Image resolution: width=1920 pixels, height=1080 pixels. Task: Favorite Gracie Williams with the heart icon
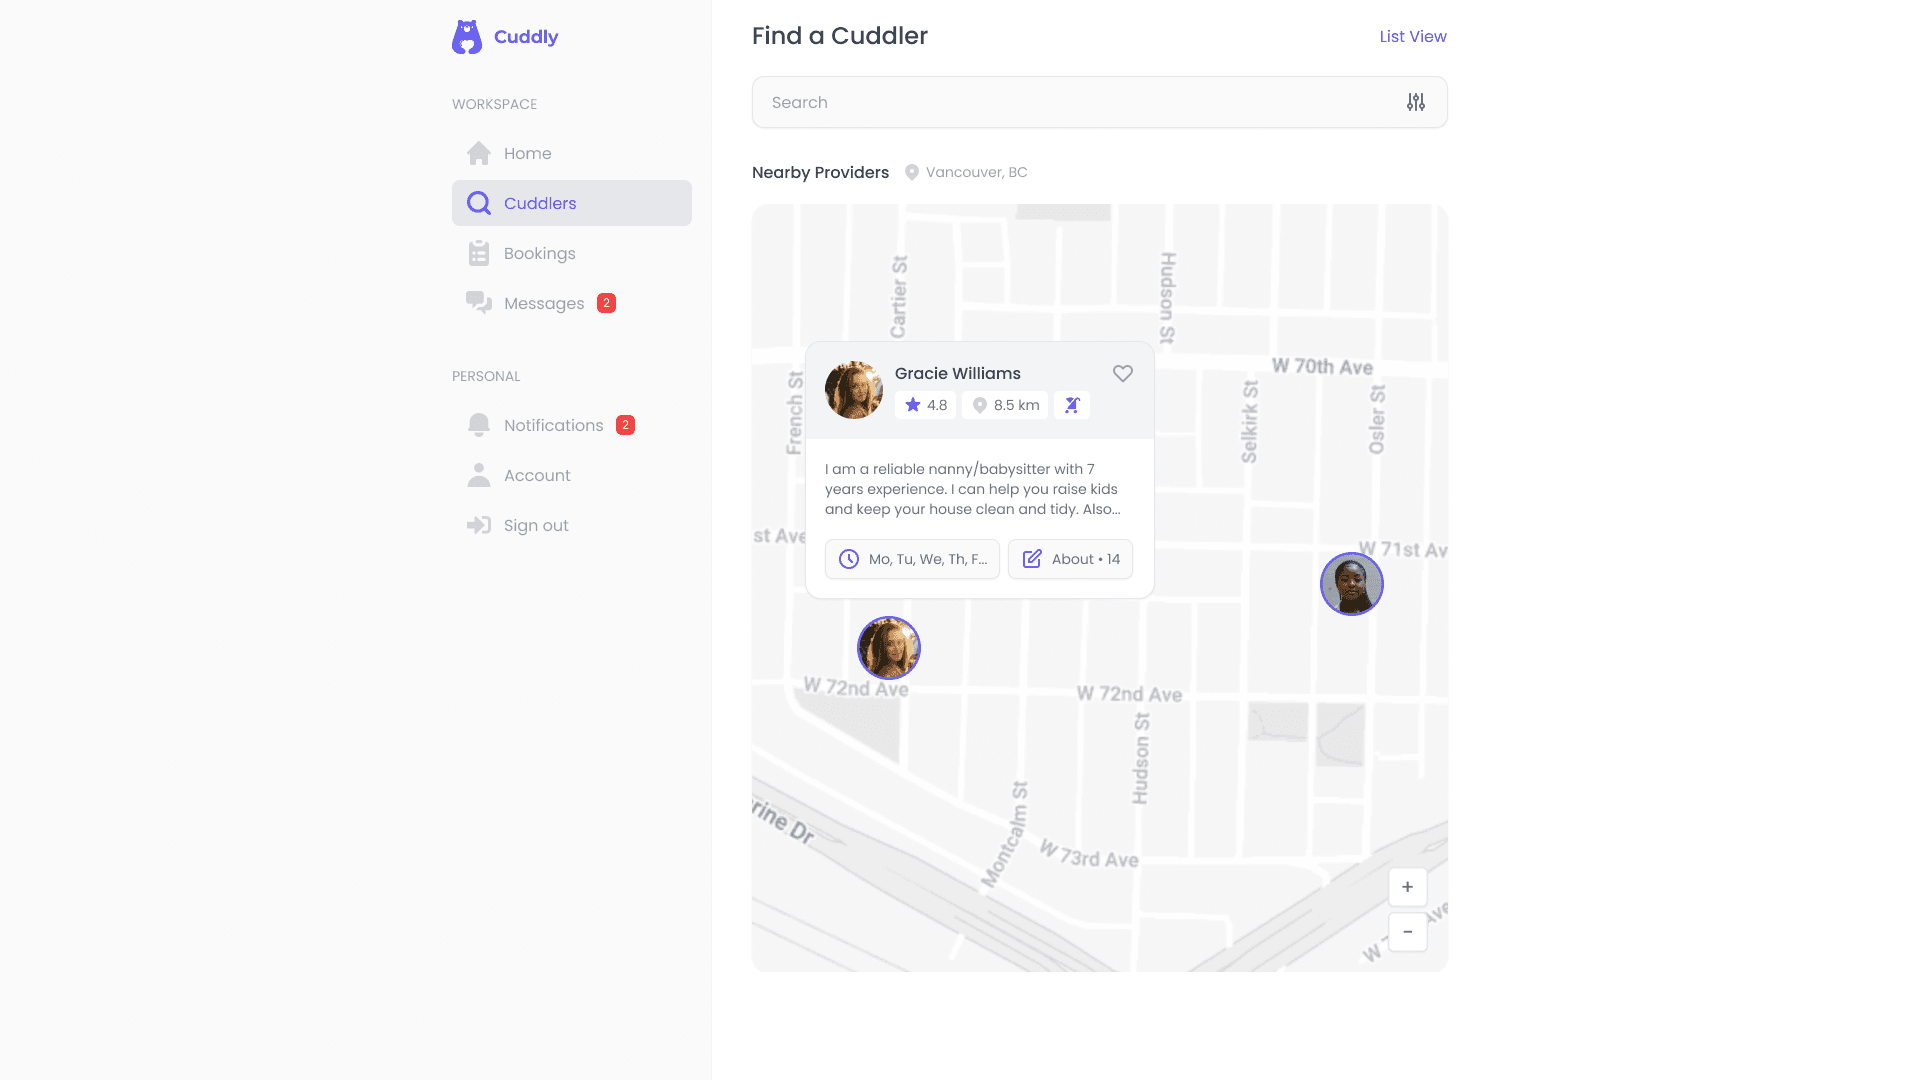pos(1122,373)
